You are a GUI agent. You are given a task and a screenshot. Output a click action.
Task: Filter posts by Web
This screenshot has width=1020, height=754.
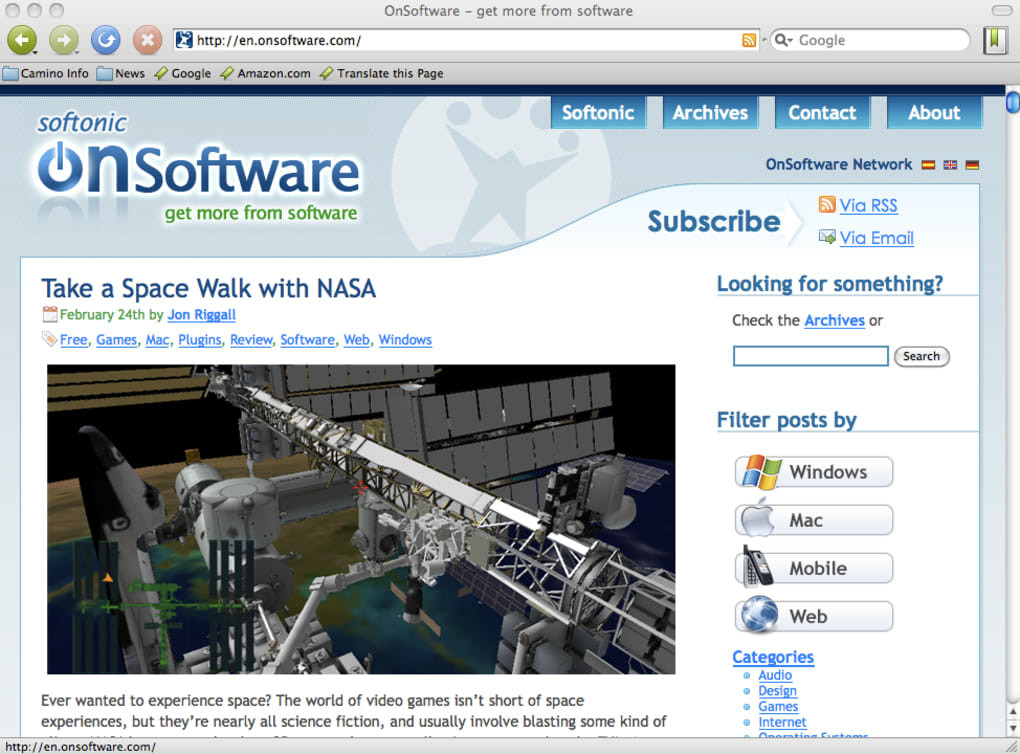click(814, 616)
